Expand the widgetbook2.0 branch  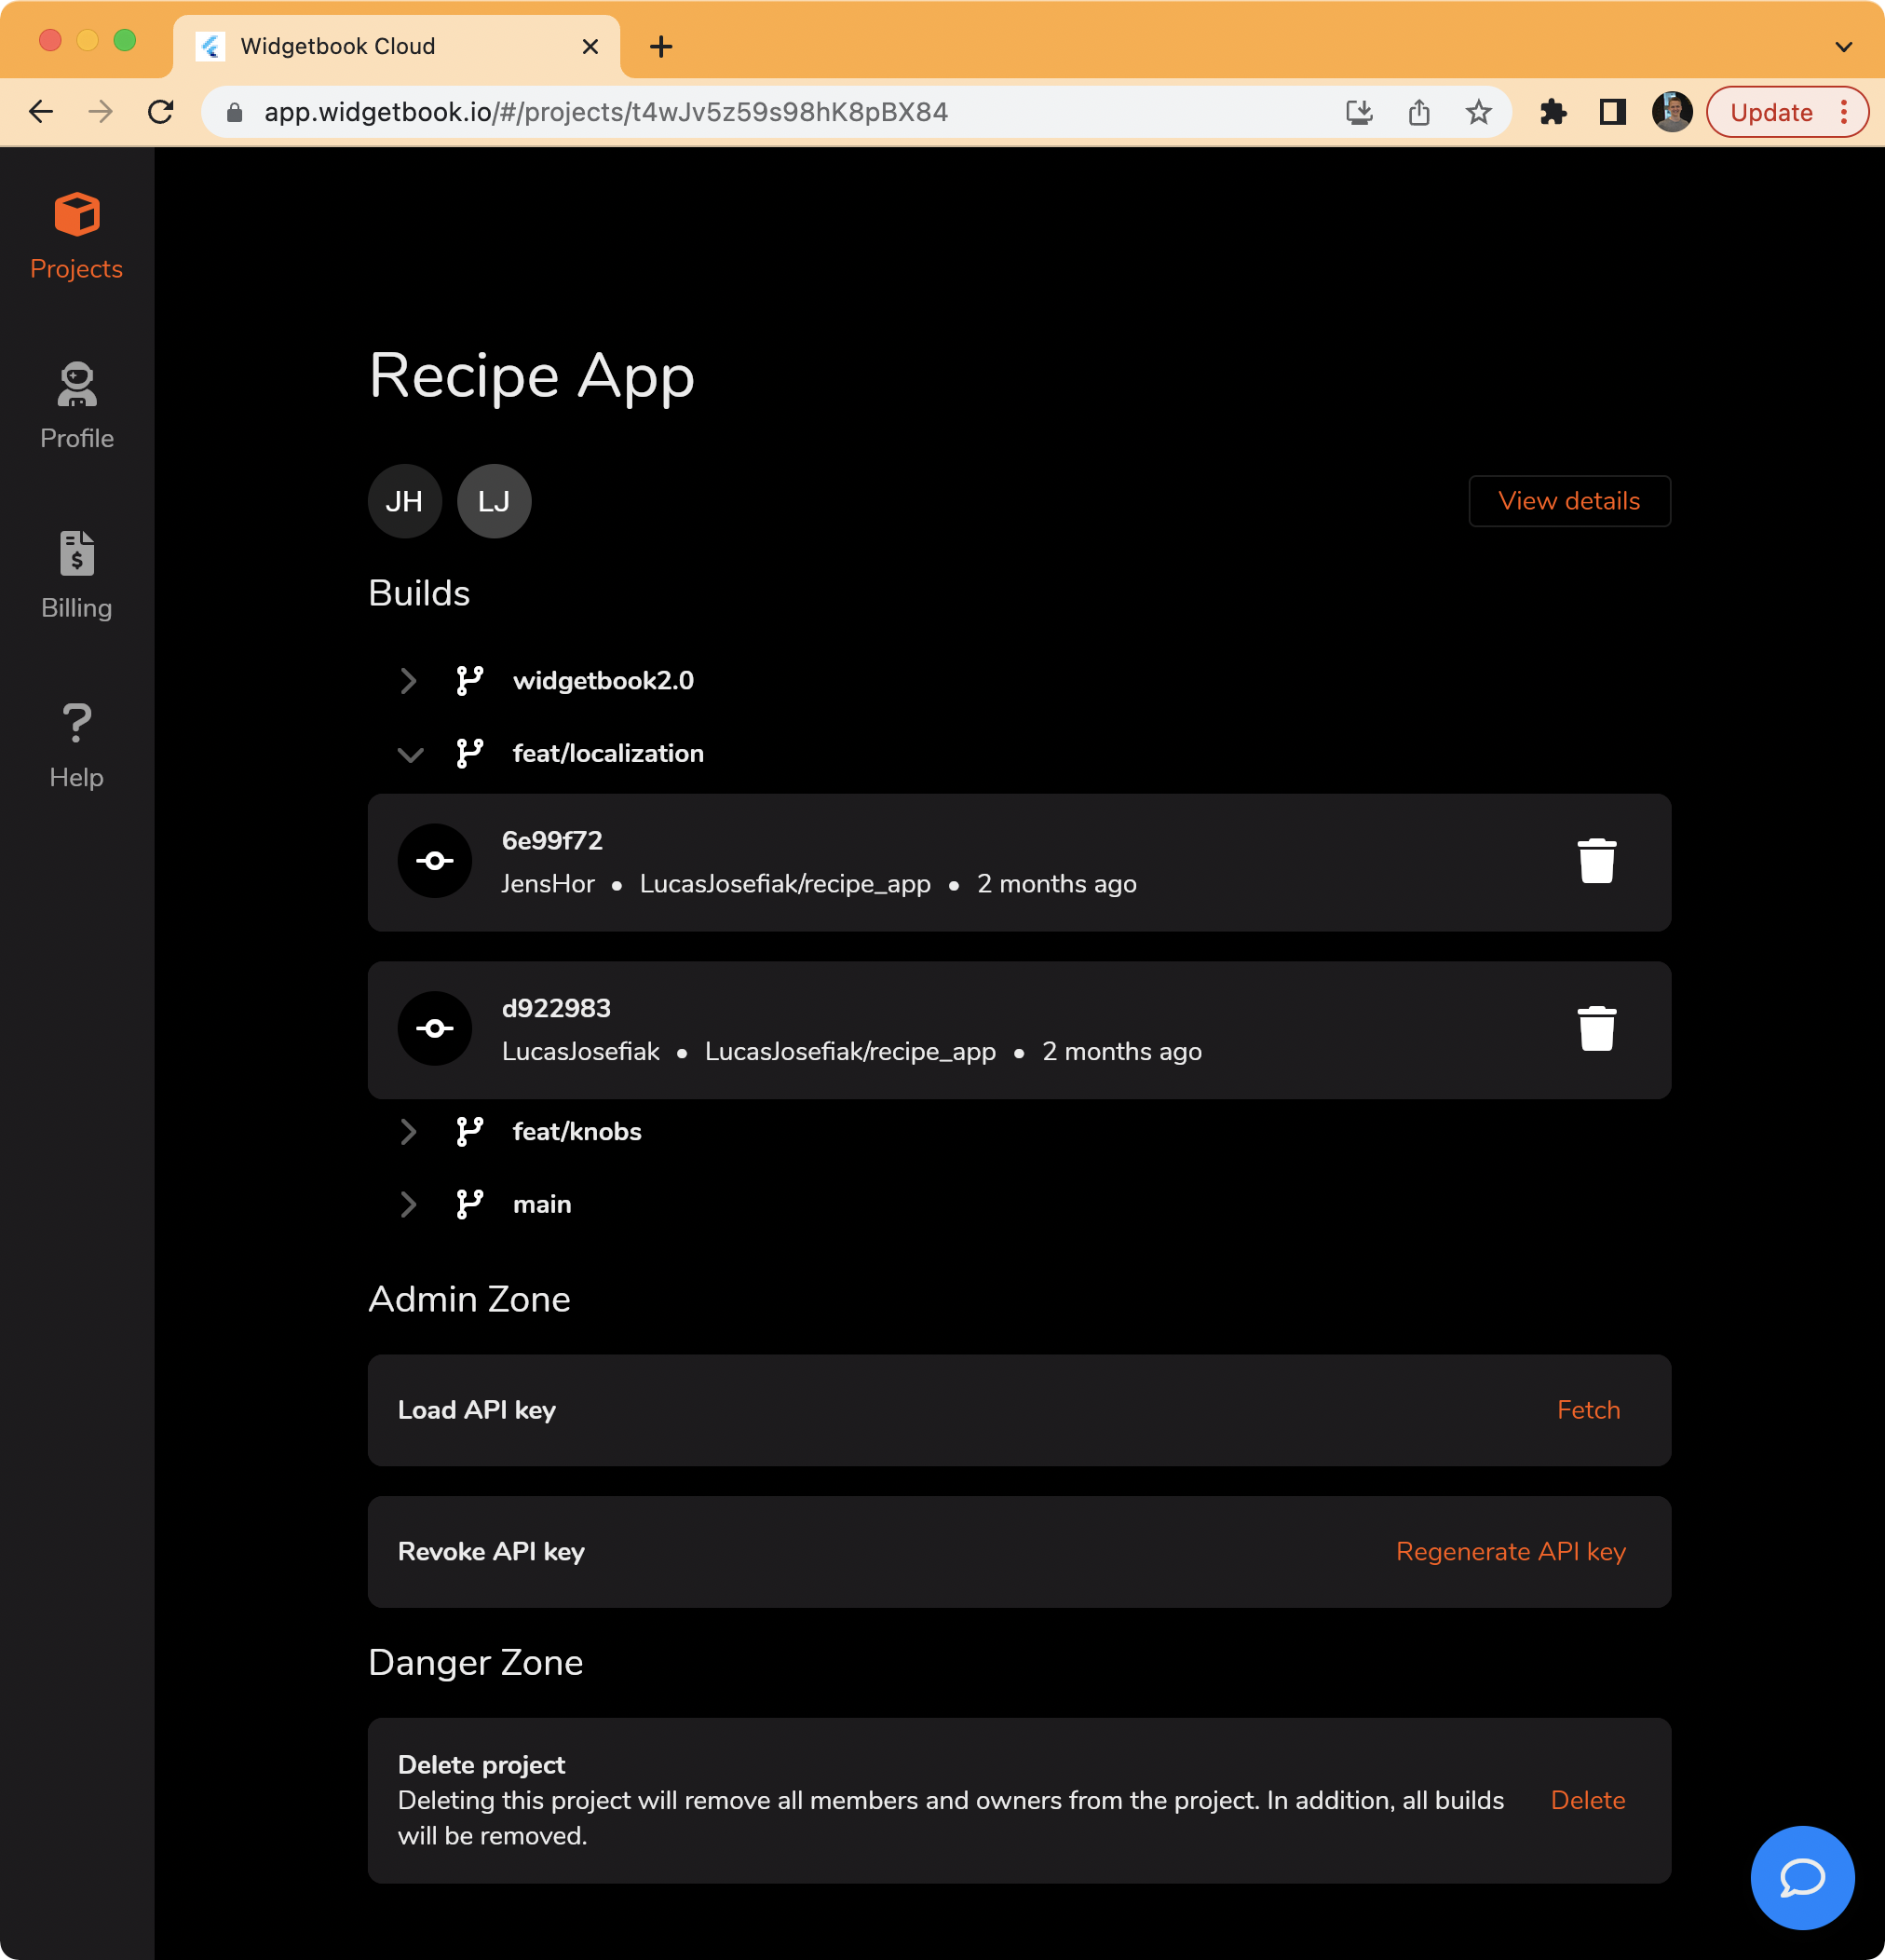pos(408,681)
